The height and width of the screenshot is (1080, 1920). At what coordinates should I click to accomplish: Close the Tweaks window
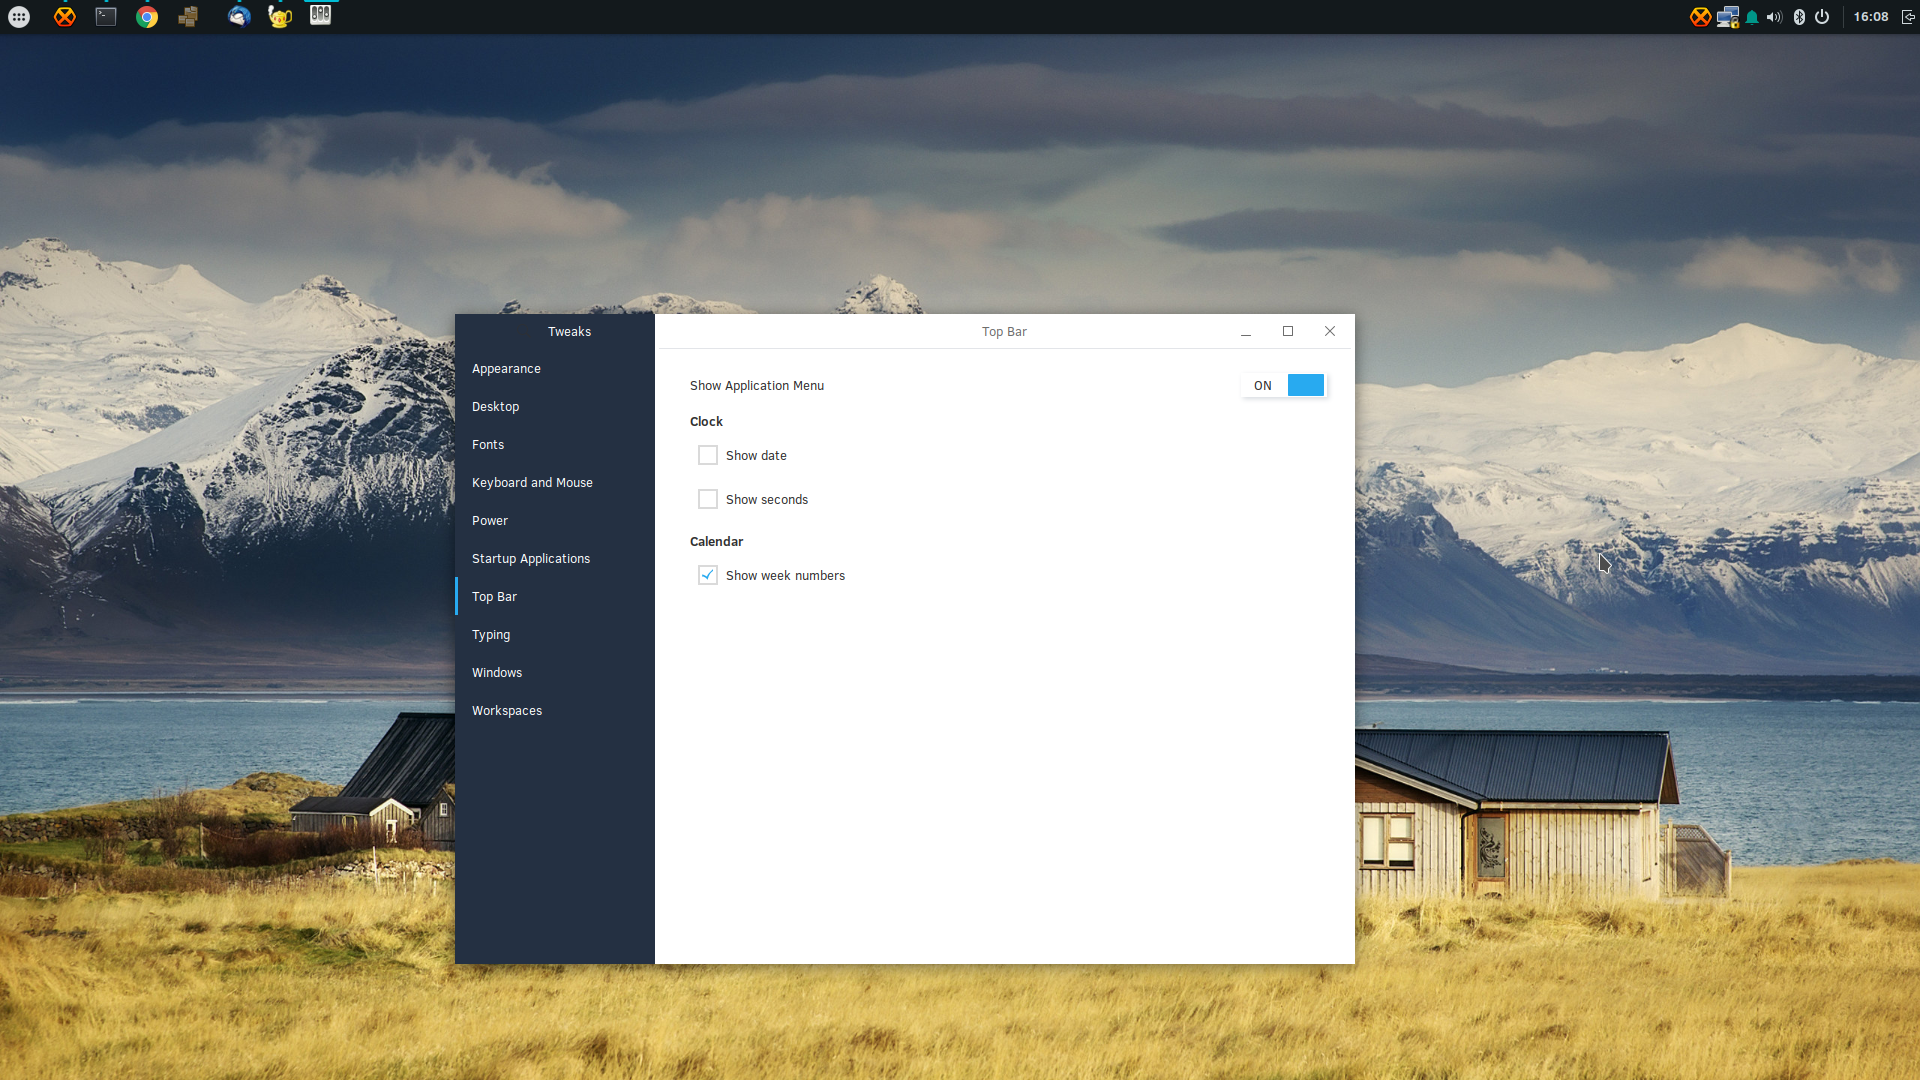click(x=1330, y=331)
